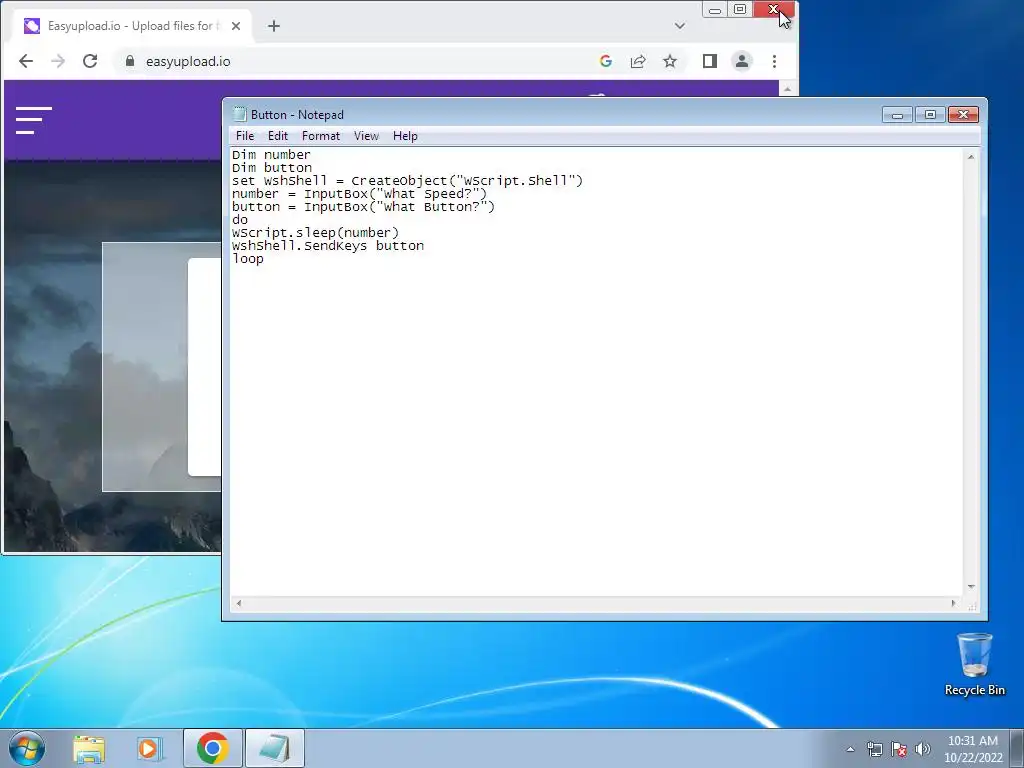
Task: Open the Windows Start menu
Action: point(27,748)
